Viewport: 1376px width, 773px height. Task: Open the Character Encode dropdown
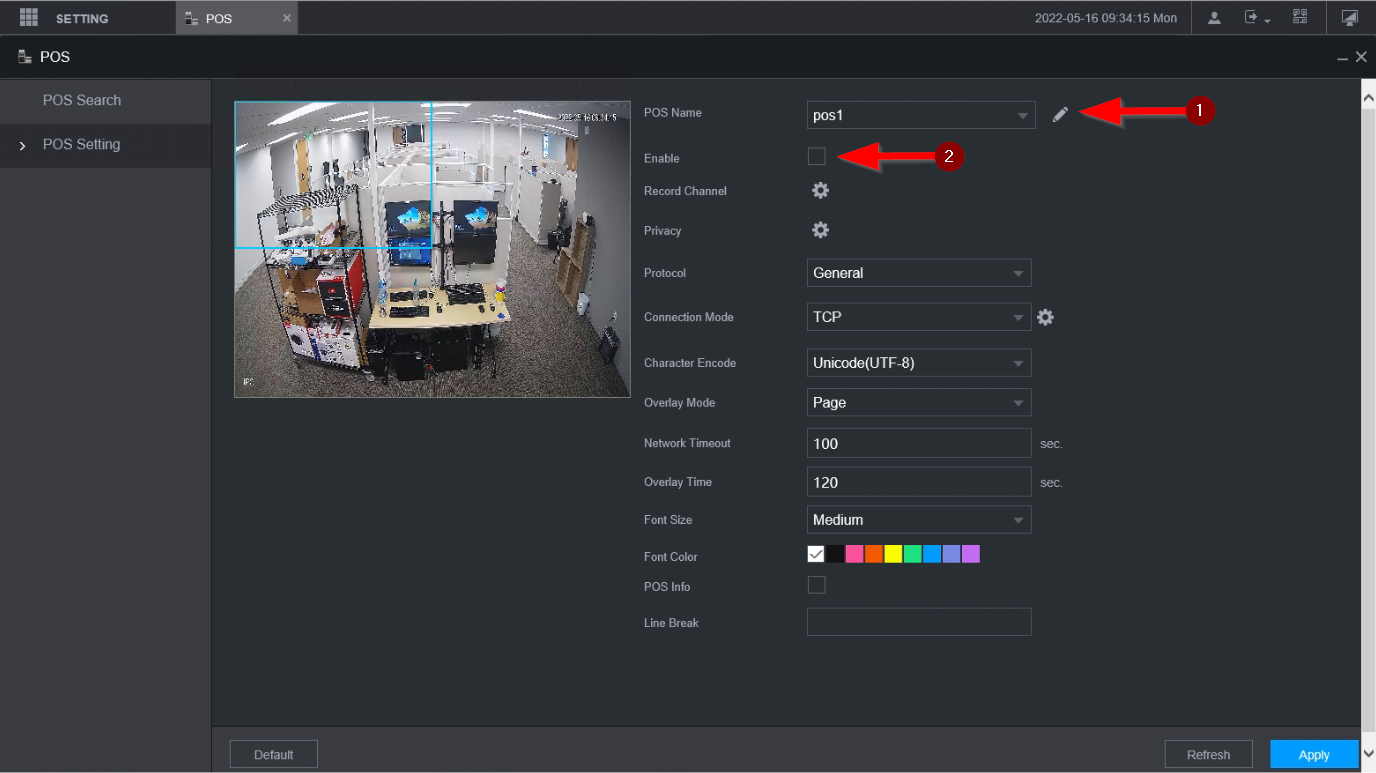click(918, 363)
